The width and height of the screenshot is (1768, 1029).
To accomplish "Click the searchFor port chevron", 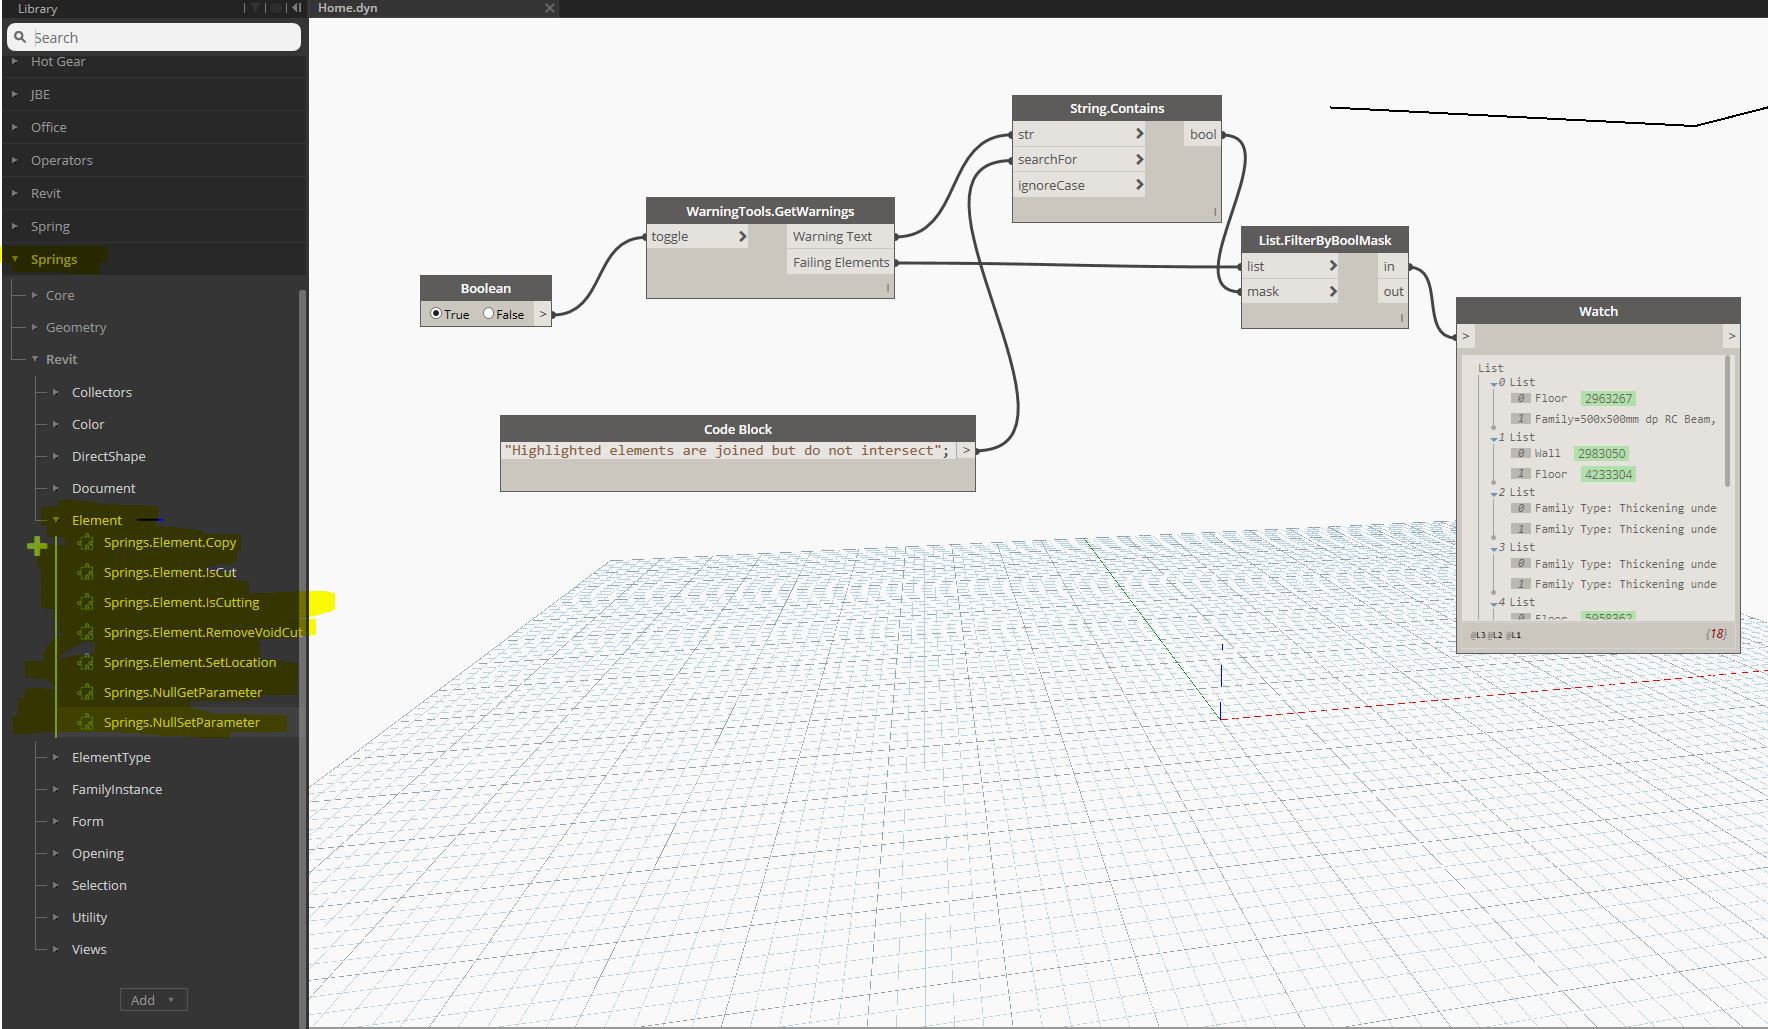I will click(1139, 159).
